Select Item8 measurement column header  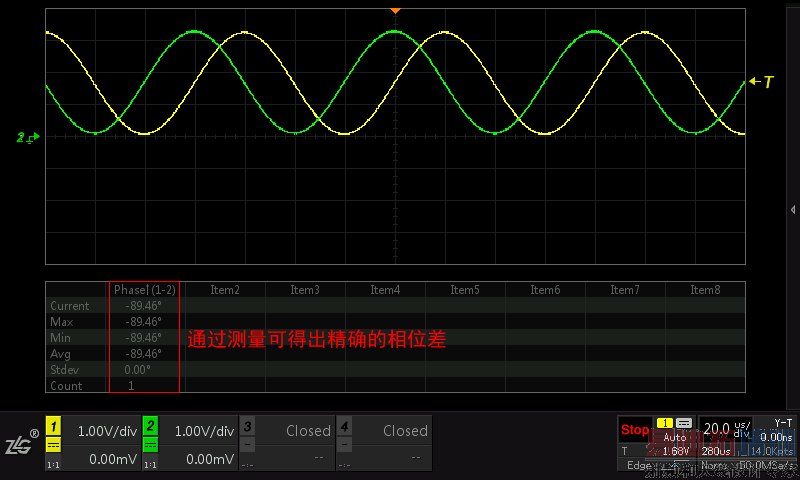[705, 290]
